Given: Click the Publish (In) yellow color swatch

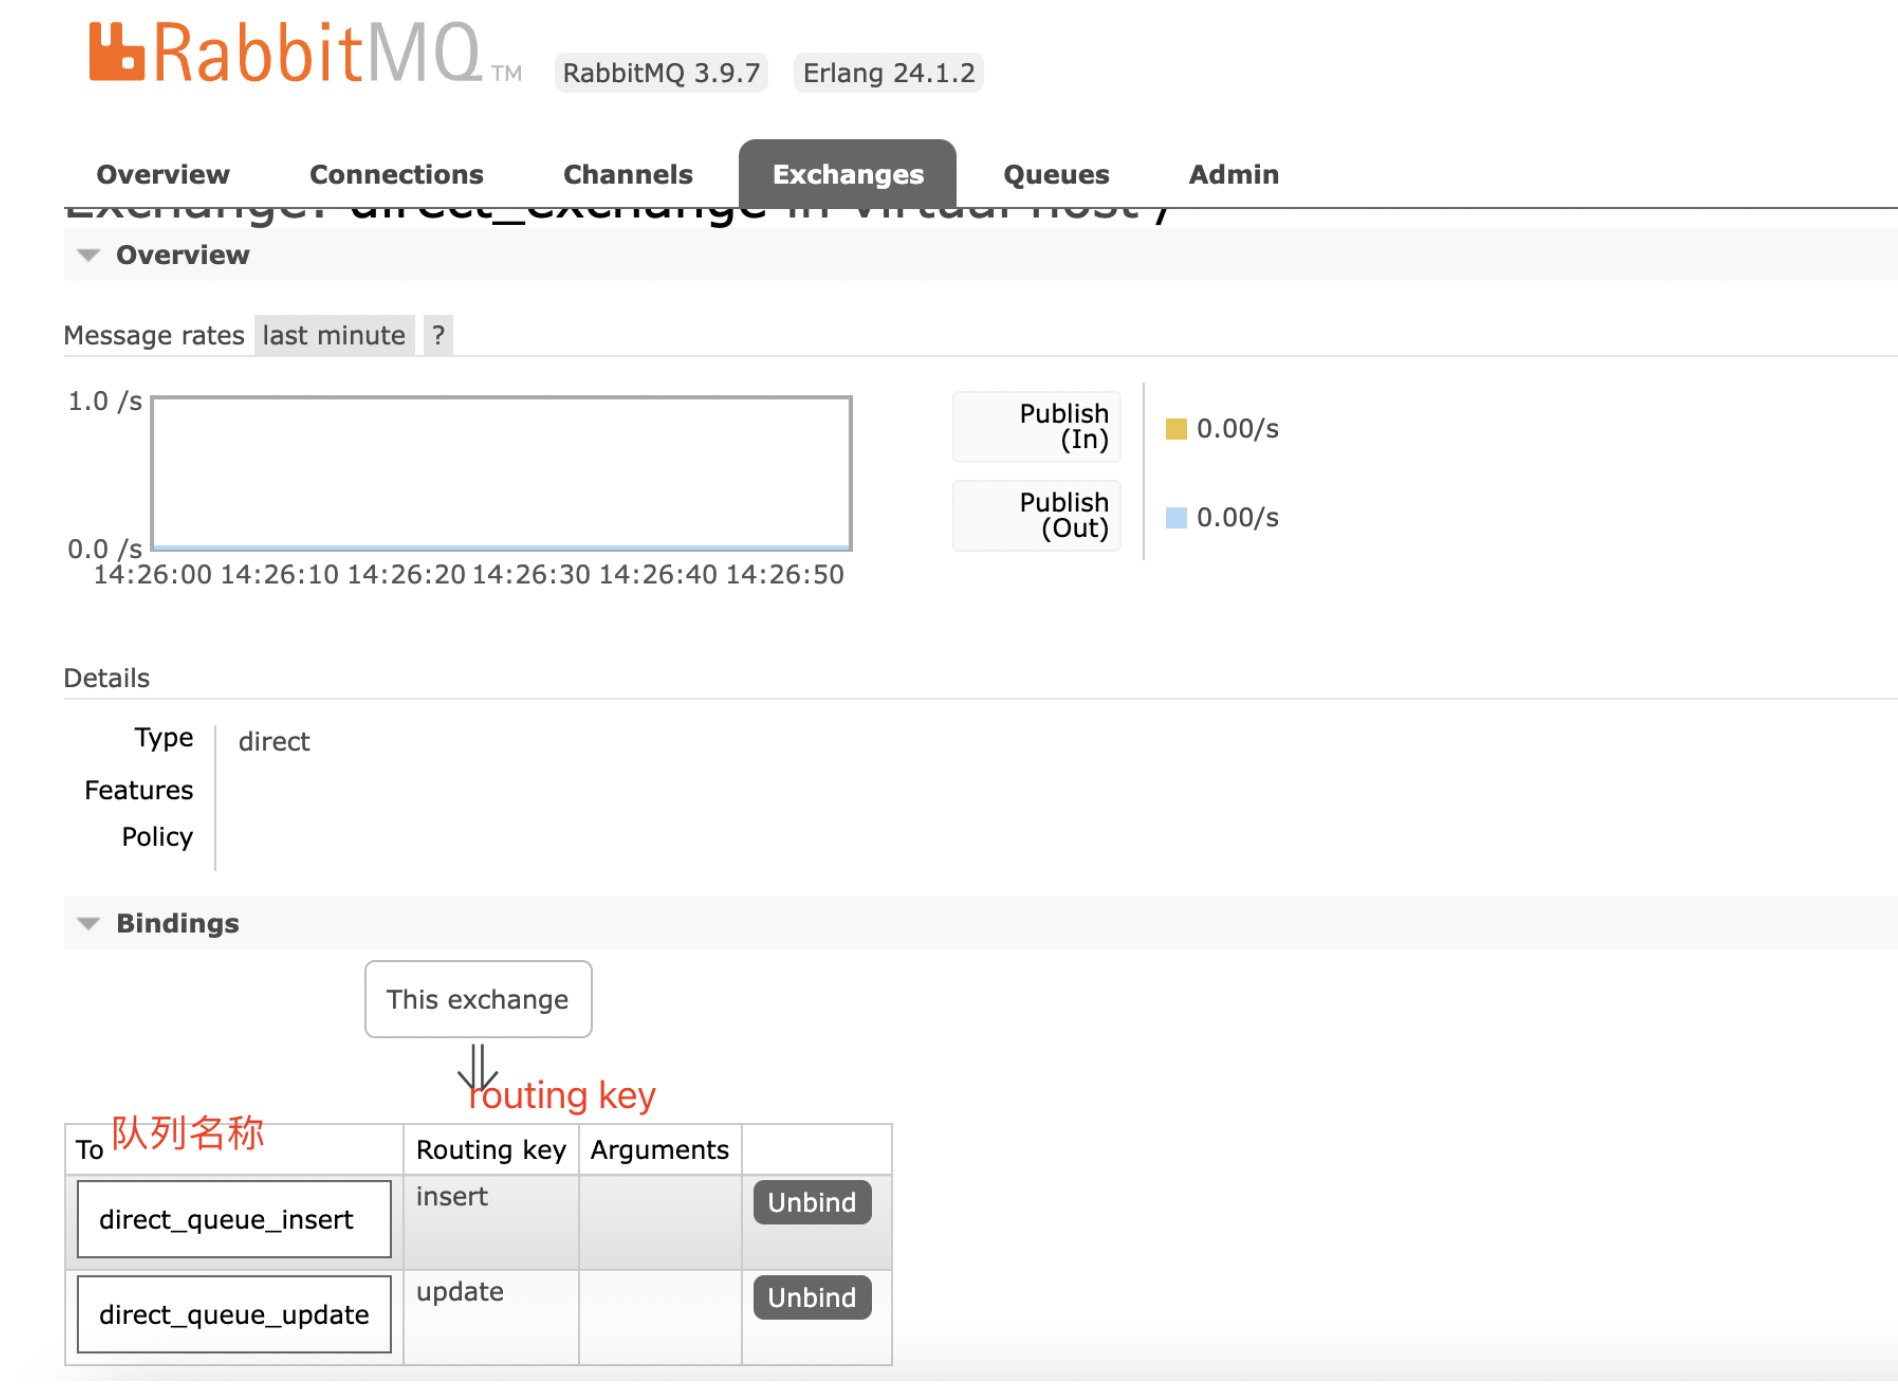Looking at the screenshot, I should 1176,429.
